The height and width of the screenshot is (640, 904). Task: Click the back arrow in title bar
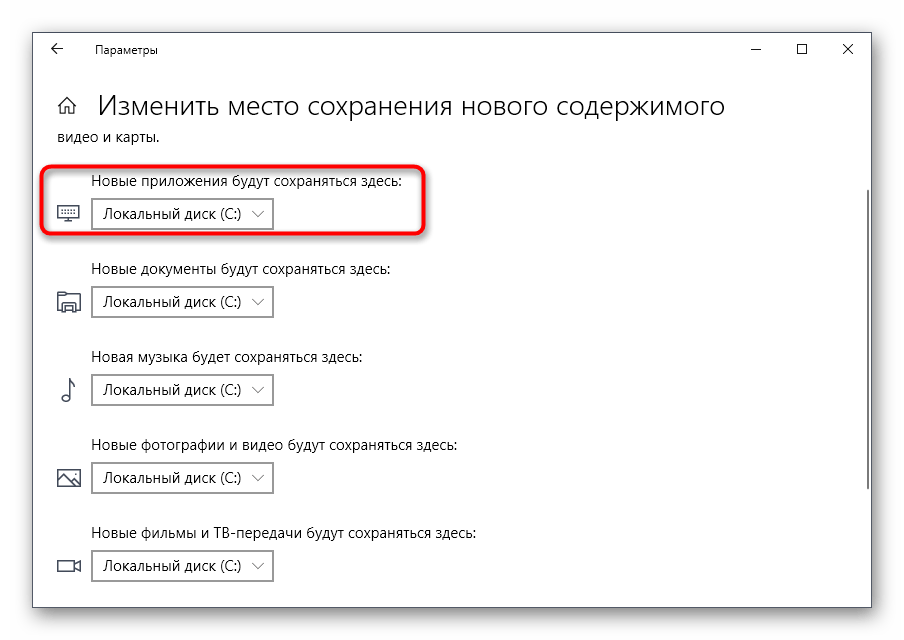[x=57, y=49]
